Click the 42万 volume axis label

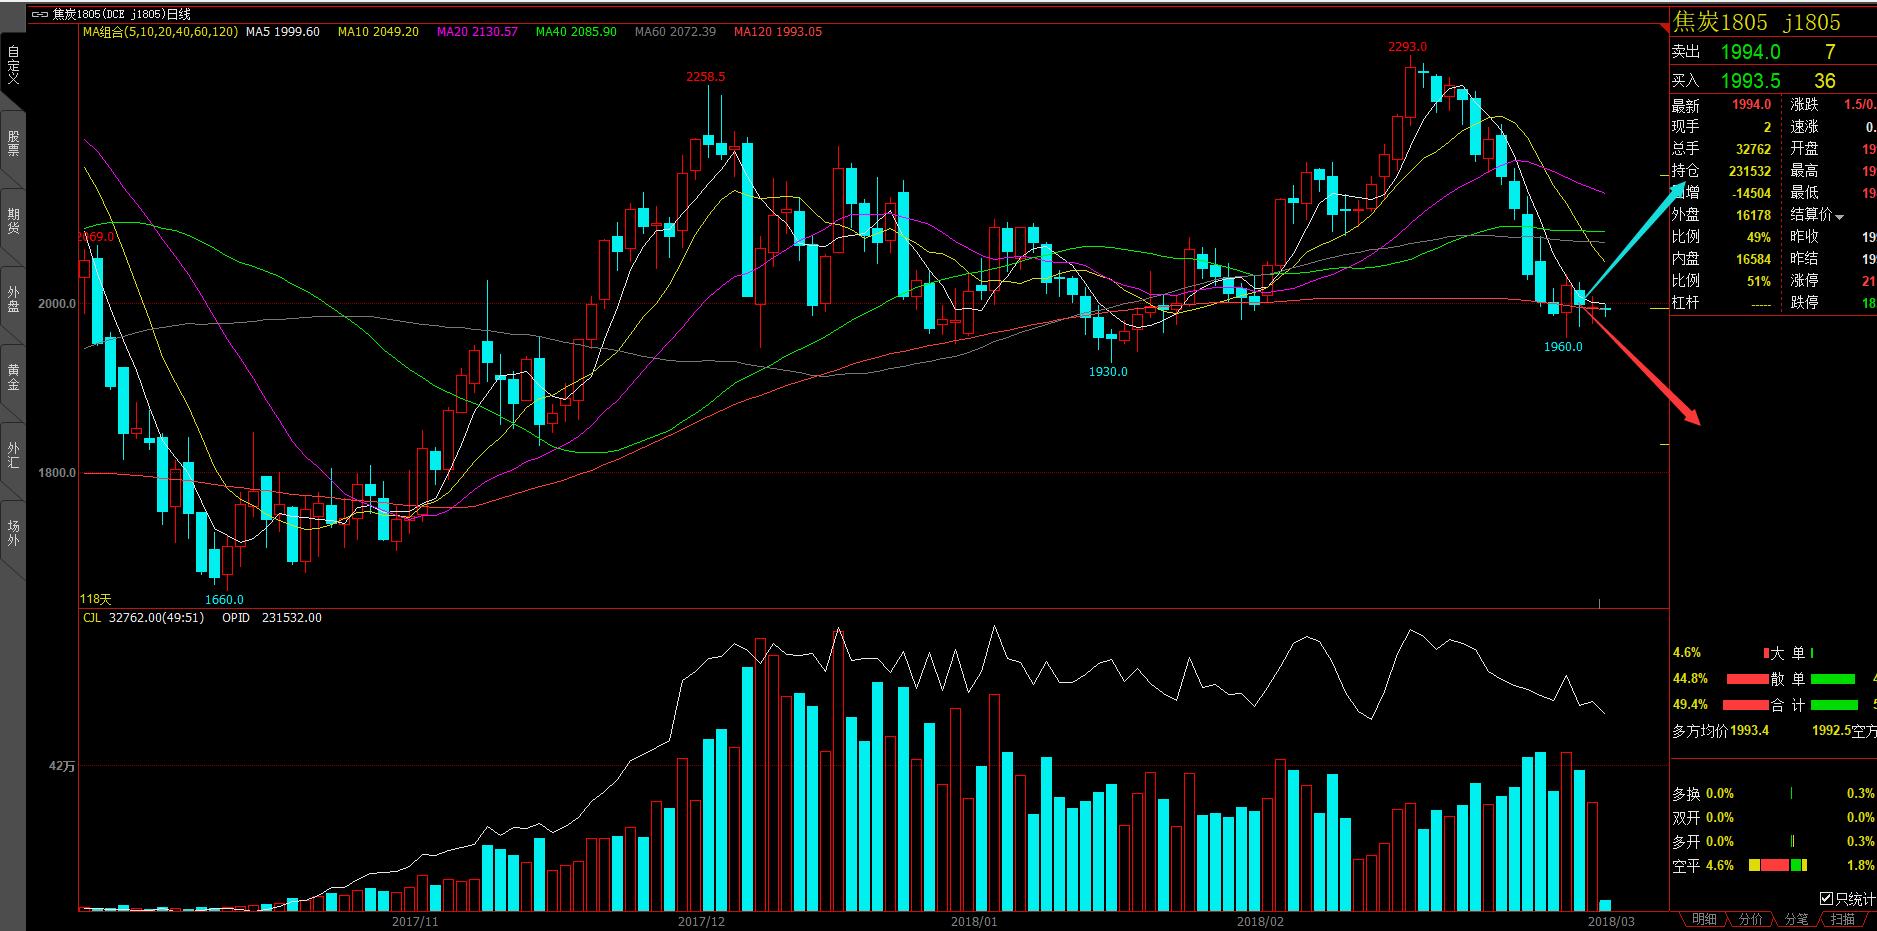click(x=62, y=767)
